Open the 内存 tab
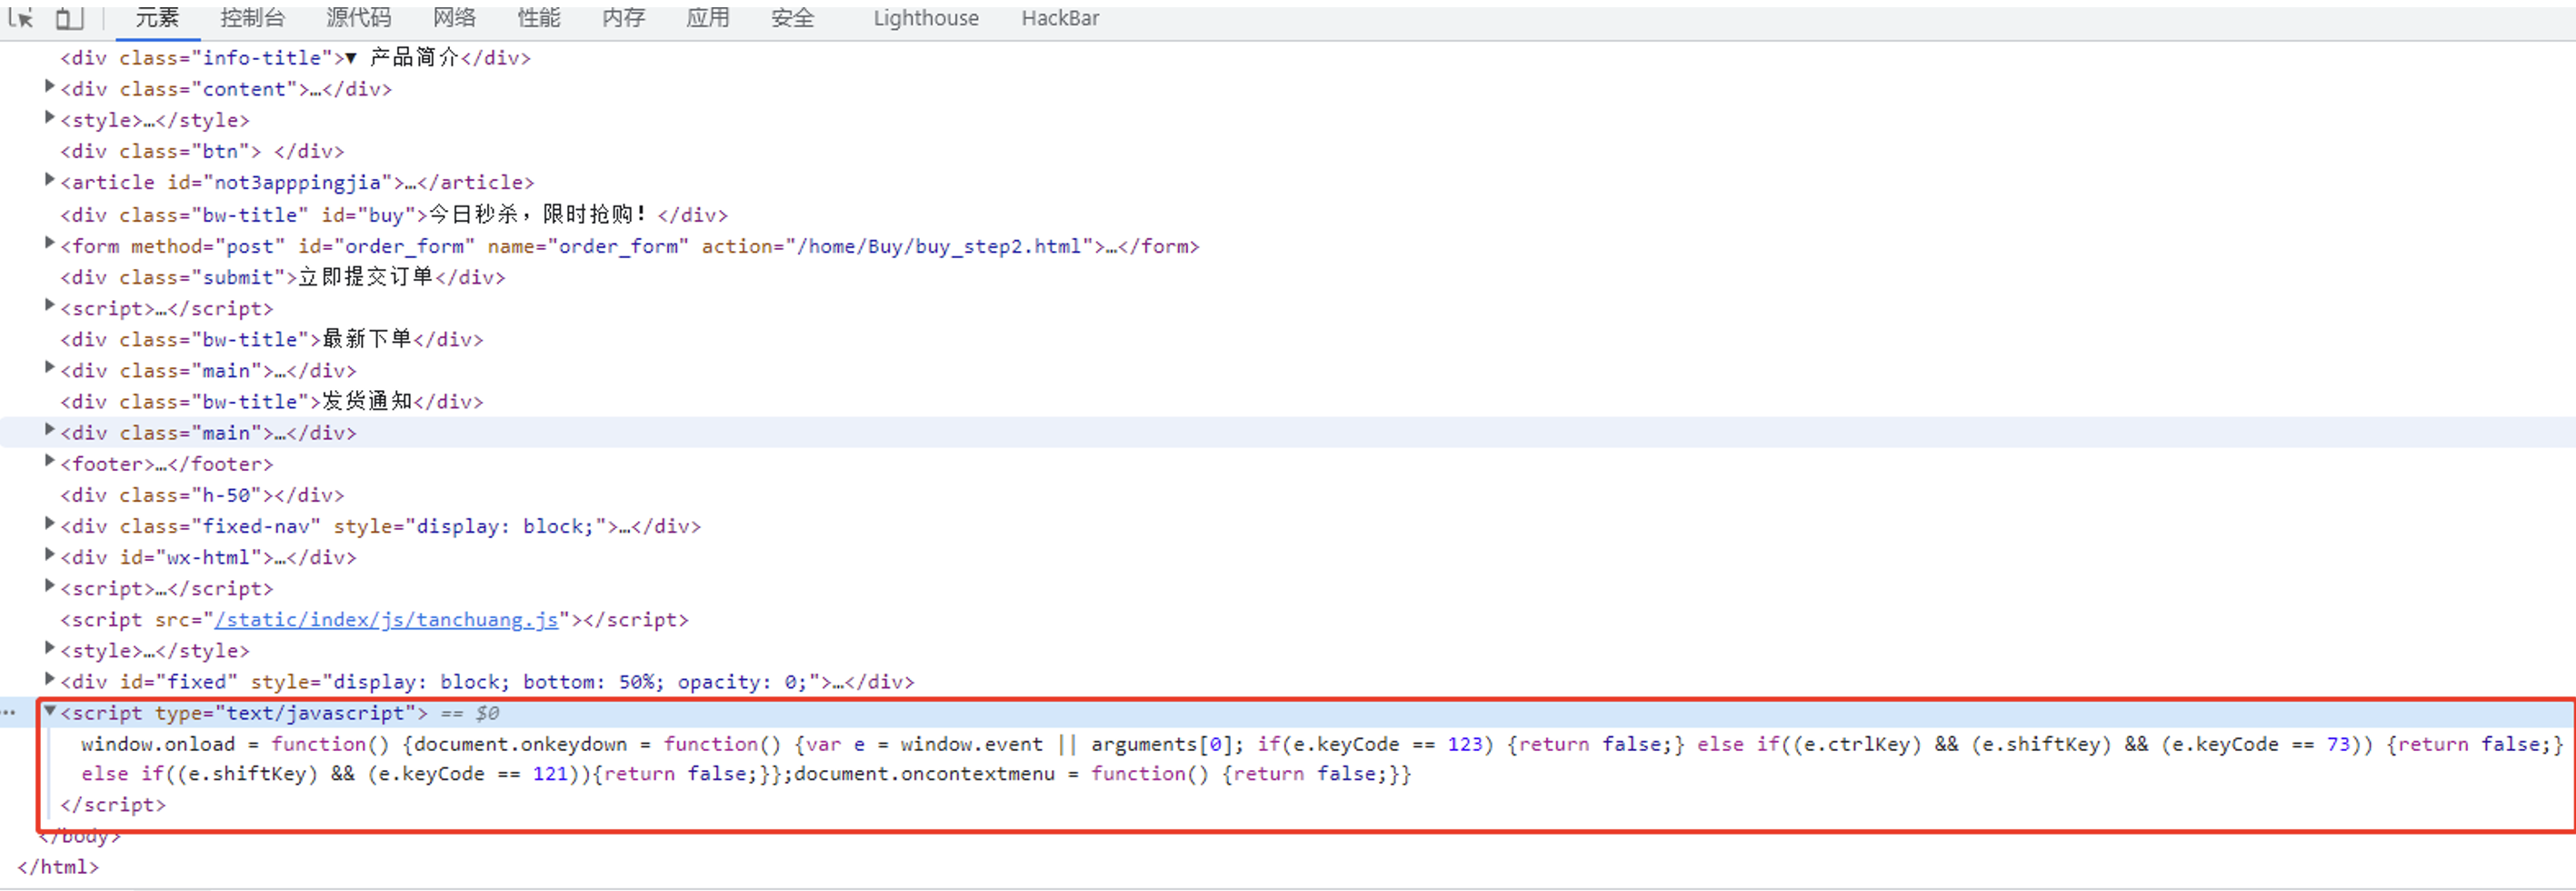Screen dimensions: 2576x891 tap(624, 18)
